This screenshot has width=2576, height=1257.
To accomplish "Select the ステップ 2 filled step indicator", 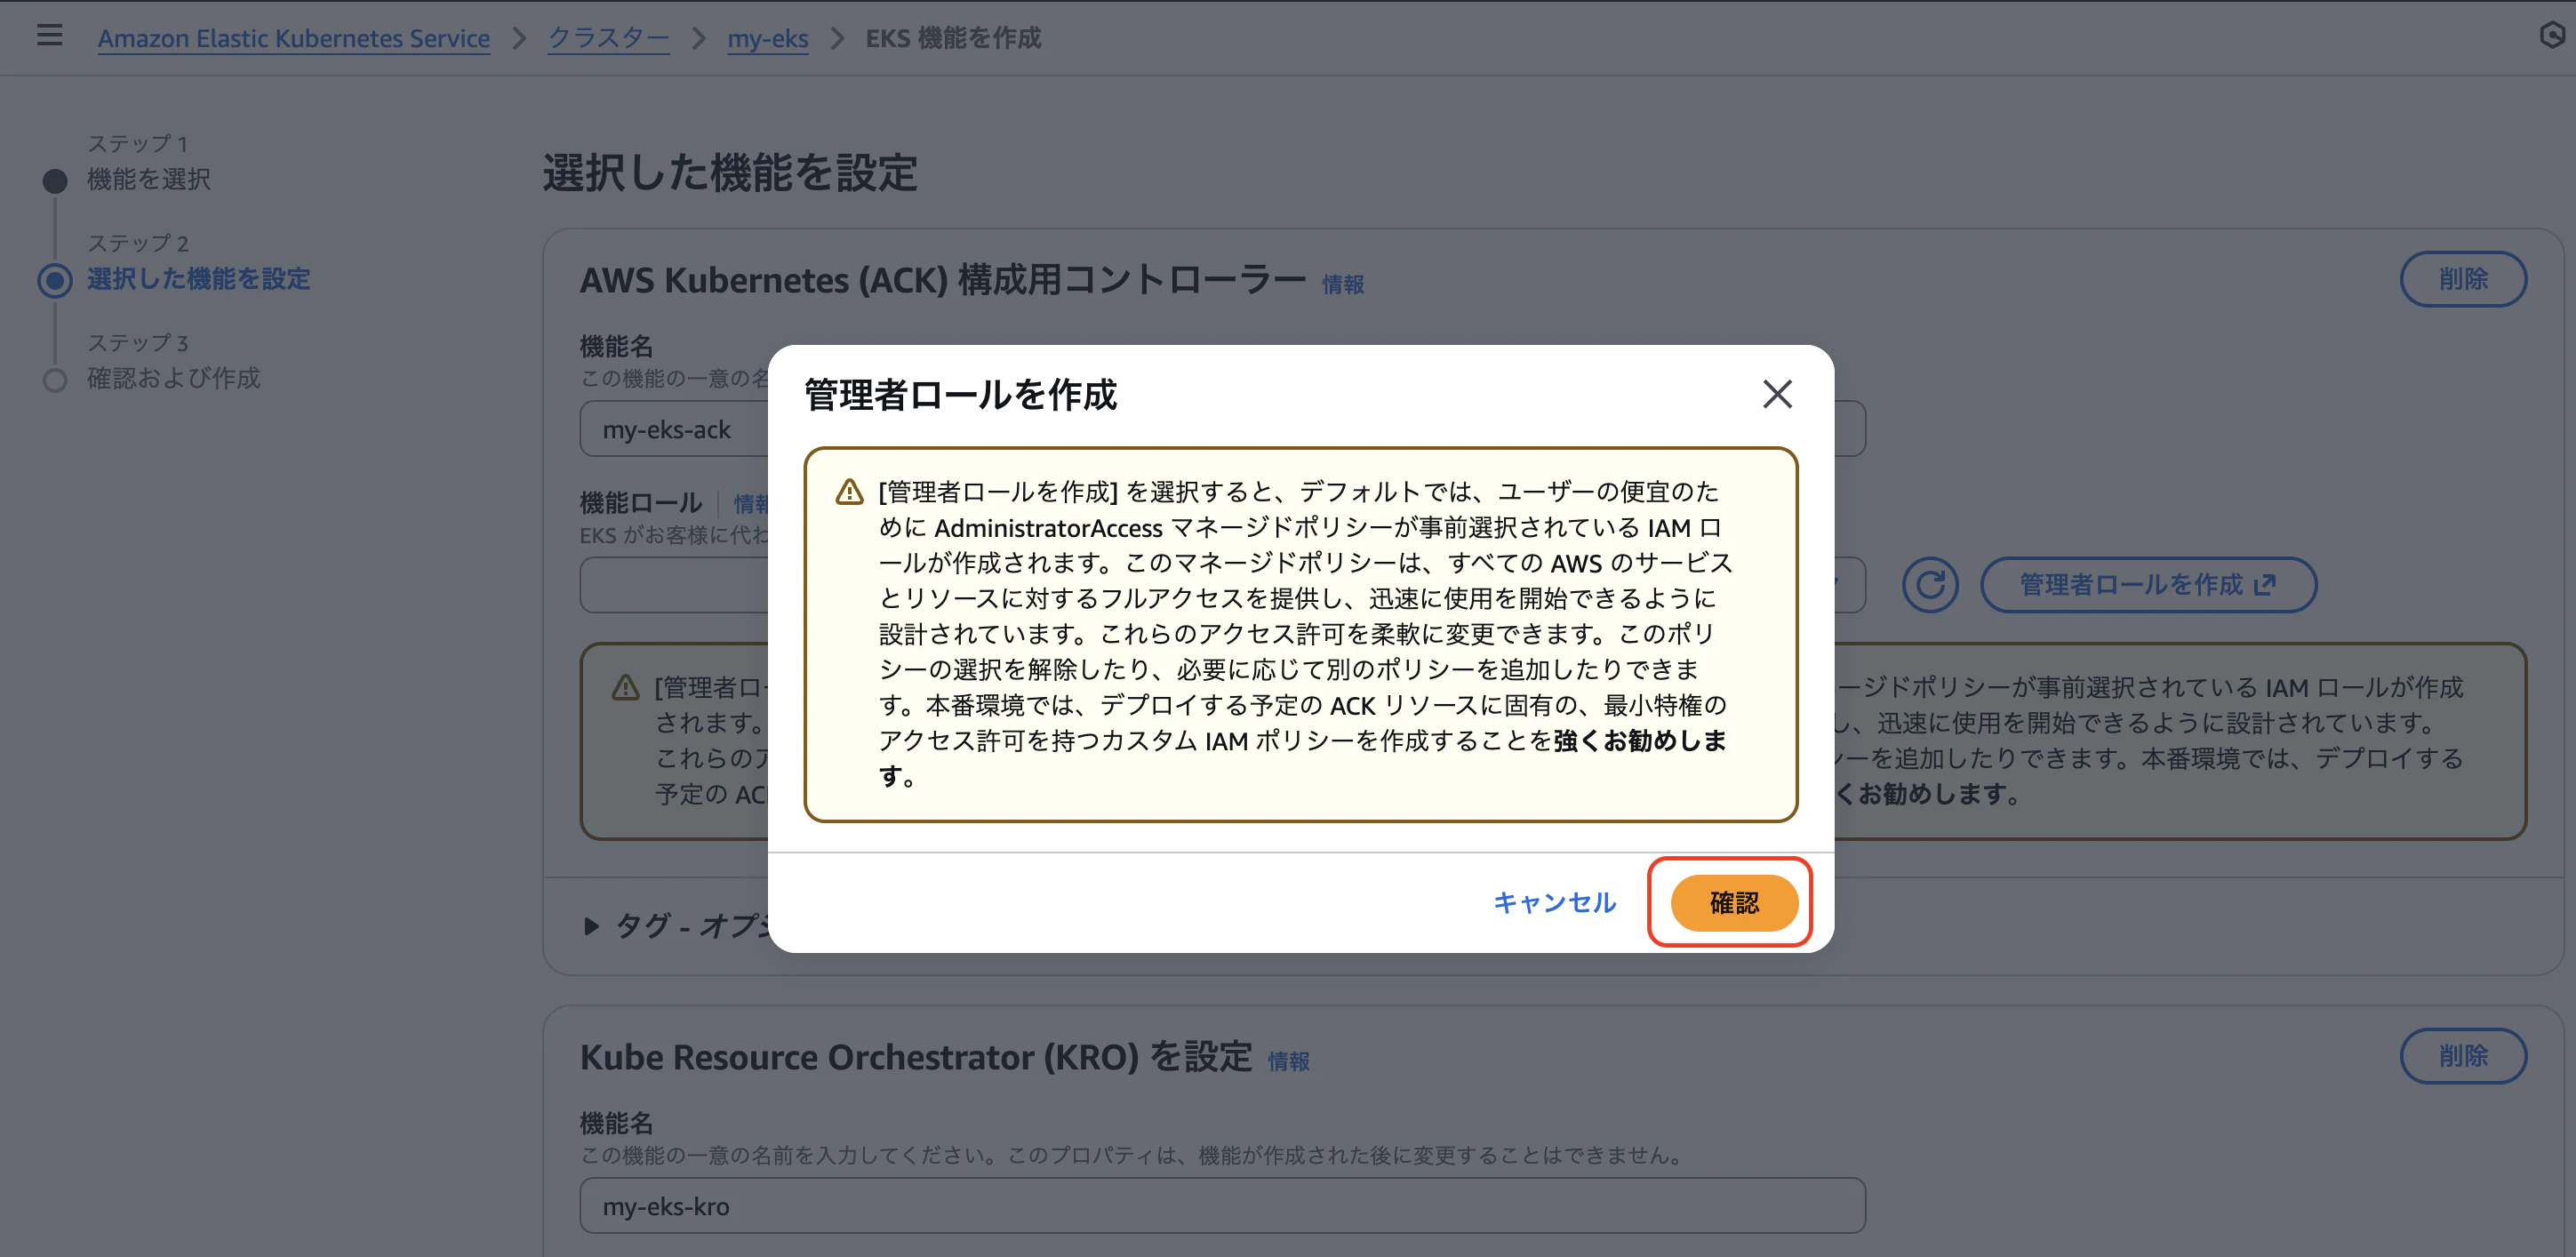I will (x=55, y=280).
